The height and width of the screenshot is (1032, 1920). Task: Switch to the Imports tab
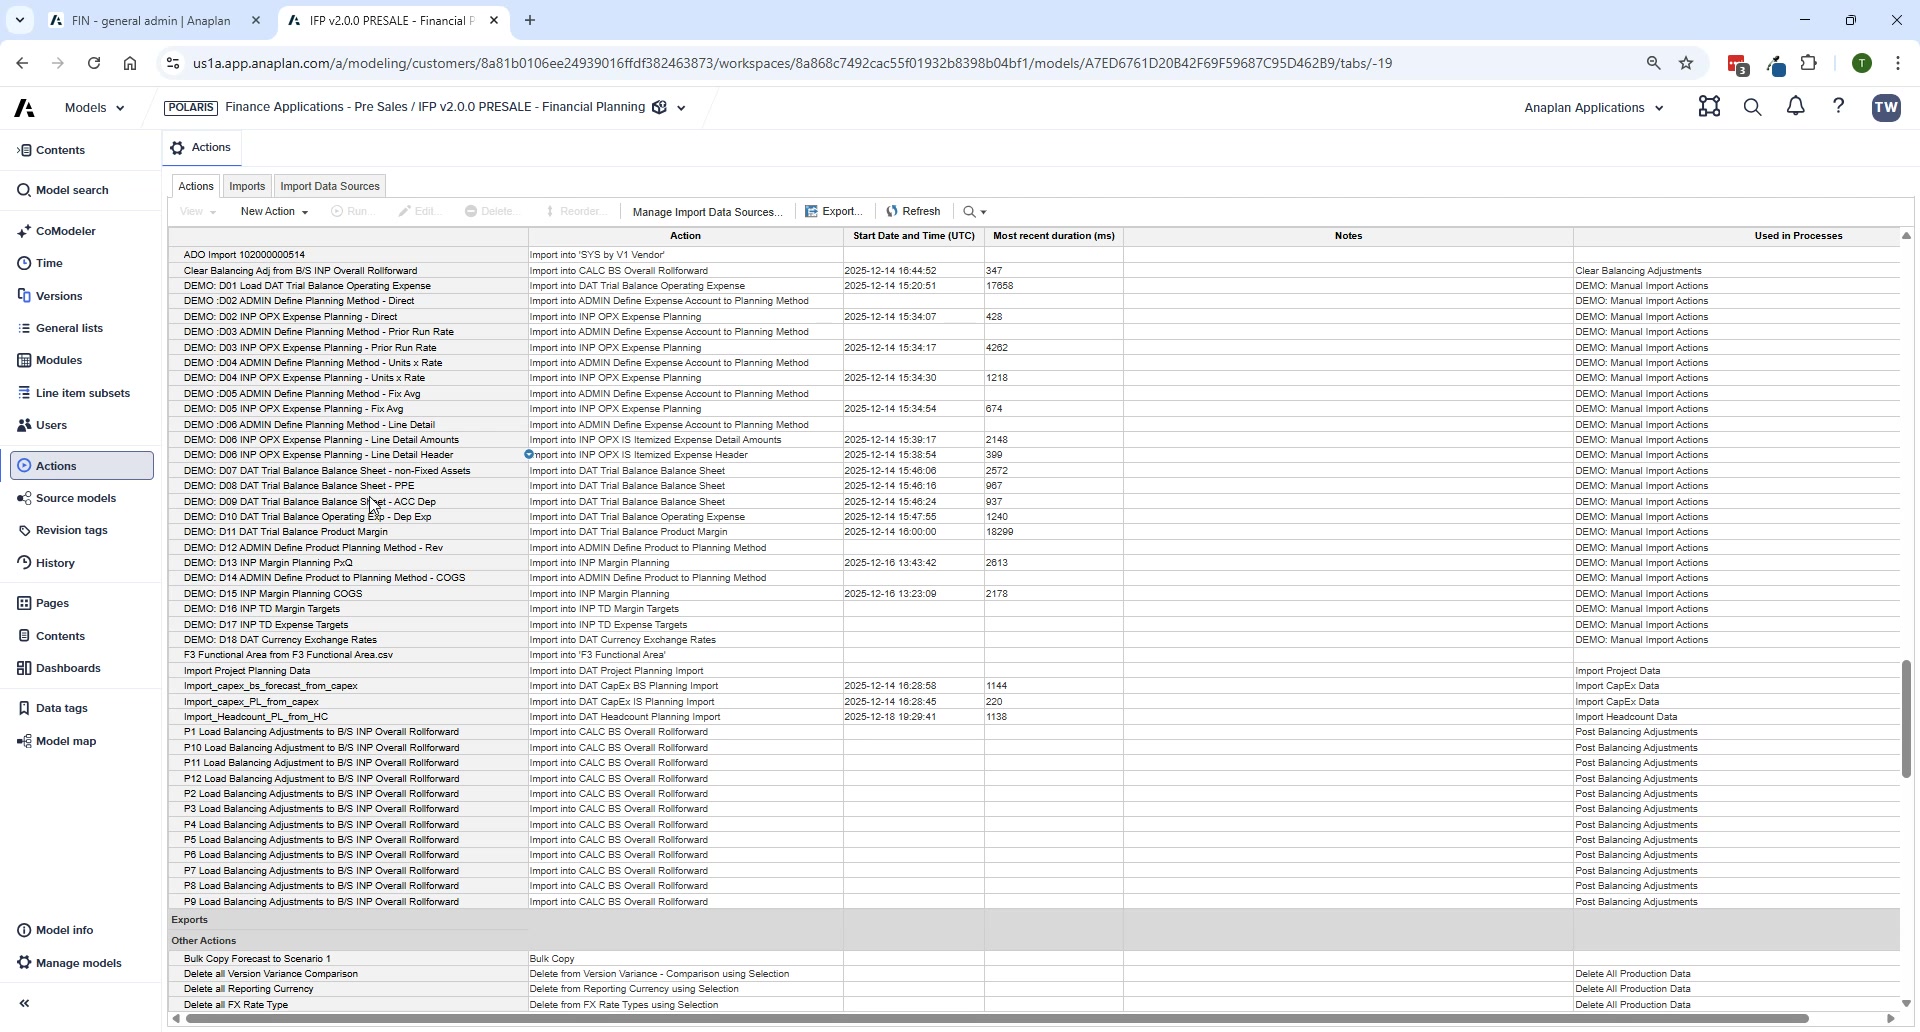[247, 186]
